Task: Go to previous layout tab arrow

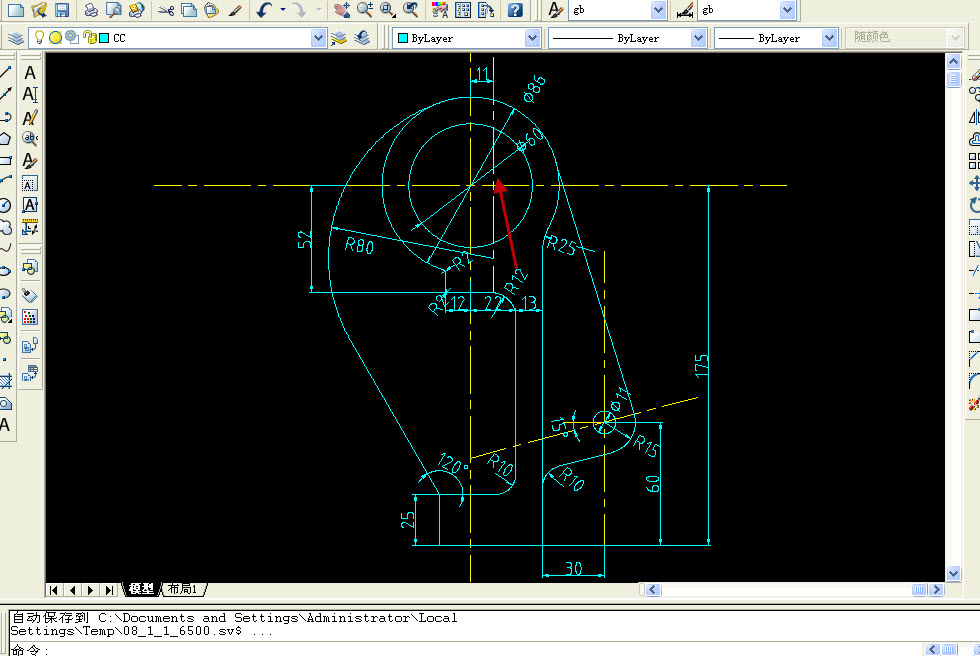Action: tap(72, 590)
